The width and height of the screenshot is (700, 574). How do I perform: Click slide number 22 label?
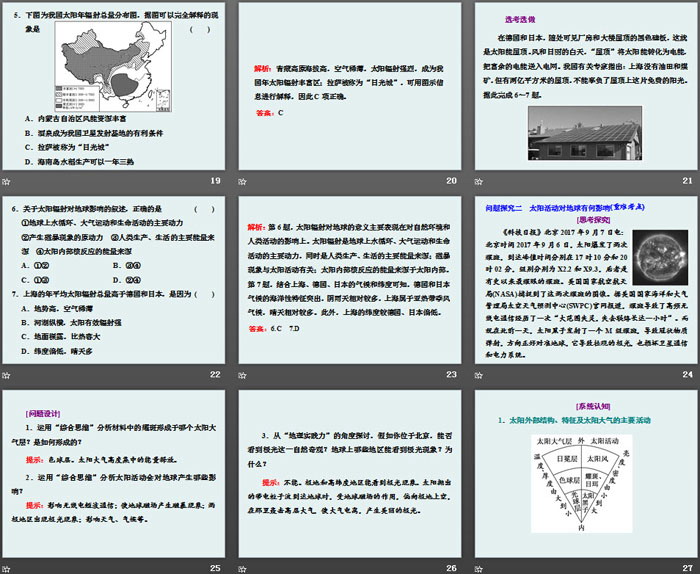coord(215,374)
